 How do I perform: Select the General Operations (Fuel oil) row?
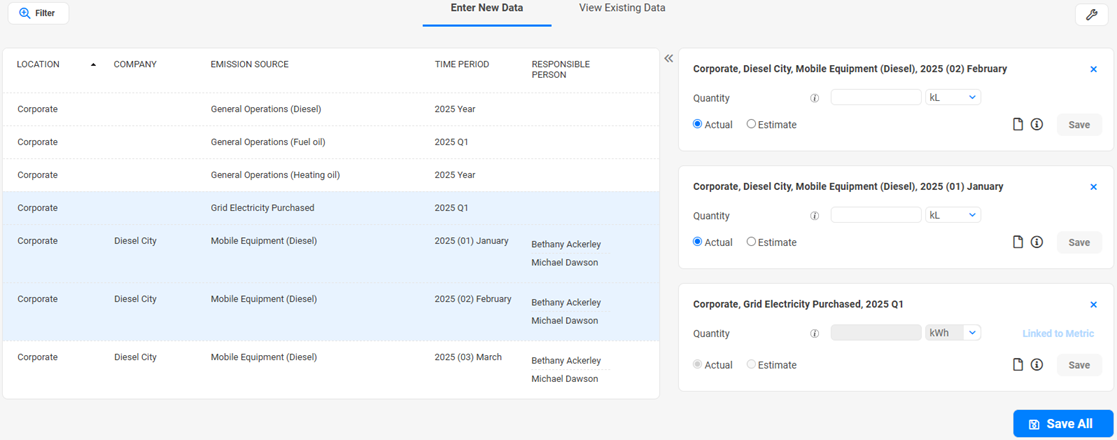pyautogui.click(x=331, y=142)
